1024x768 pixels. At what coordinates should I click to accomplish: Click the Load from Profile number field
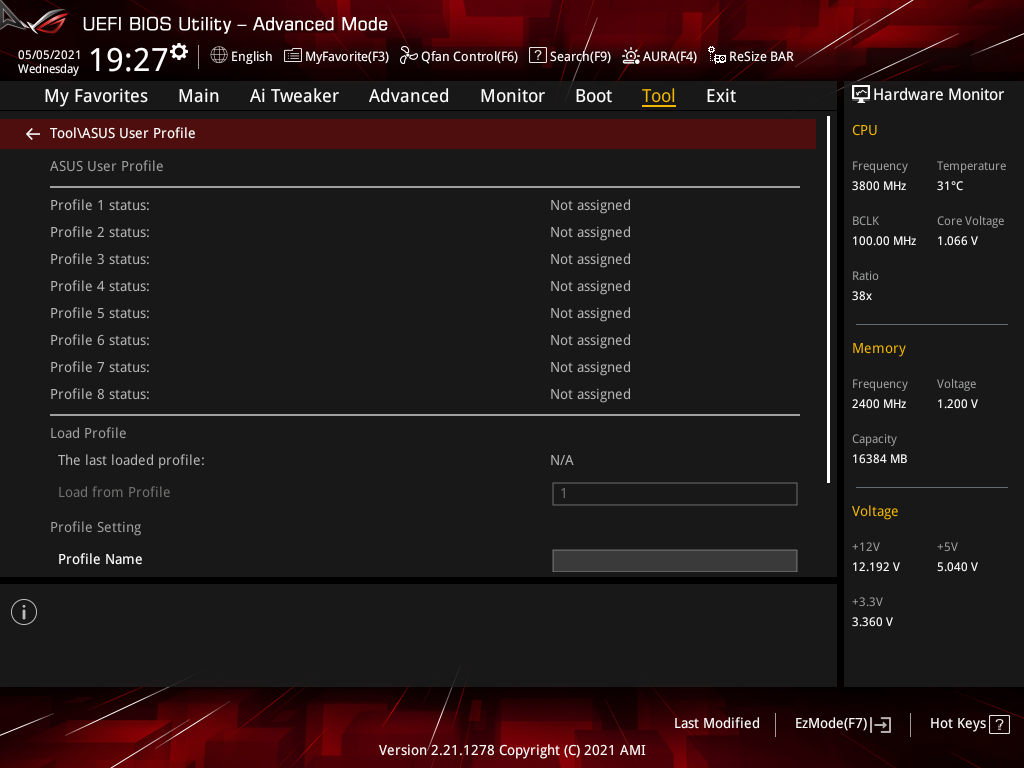coord(675,494)
